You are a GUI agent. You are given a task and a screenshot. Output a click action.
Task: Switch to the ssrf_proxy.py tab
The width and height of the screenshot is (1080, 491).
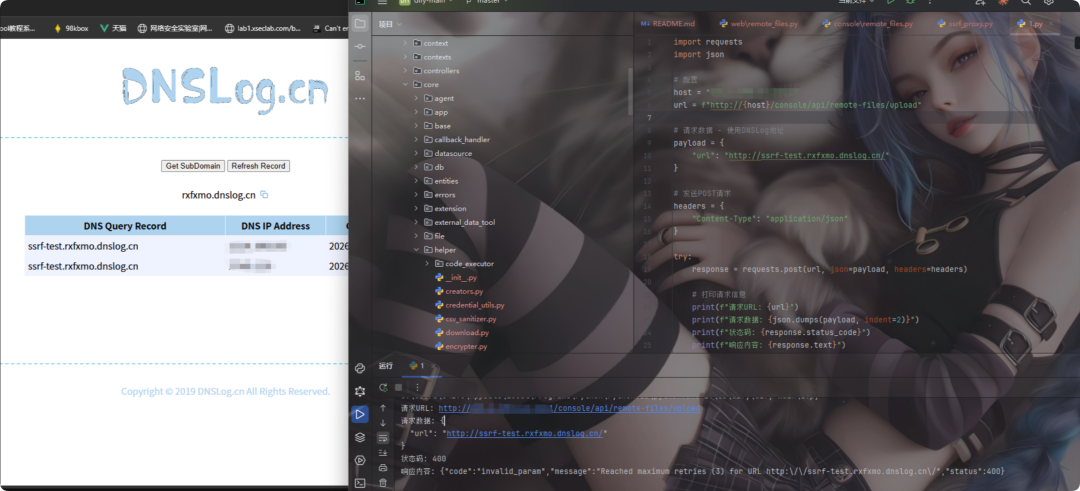964,23
